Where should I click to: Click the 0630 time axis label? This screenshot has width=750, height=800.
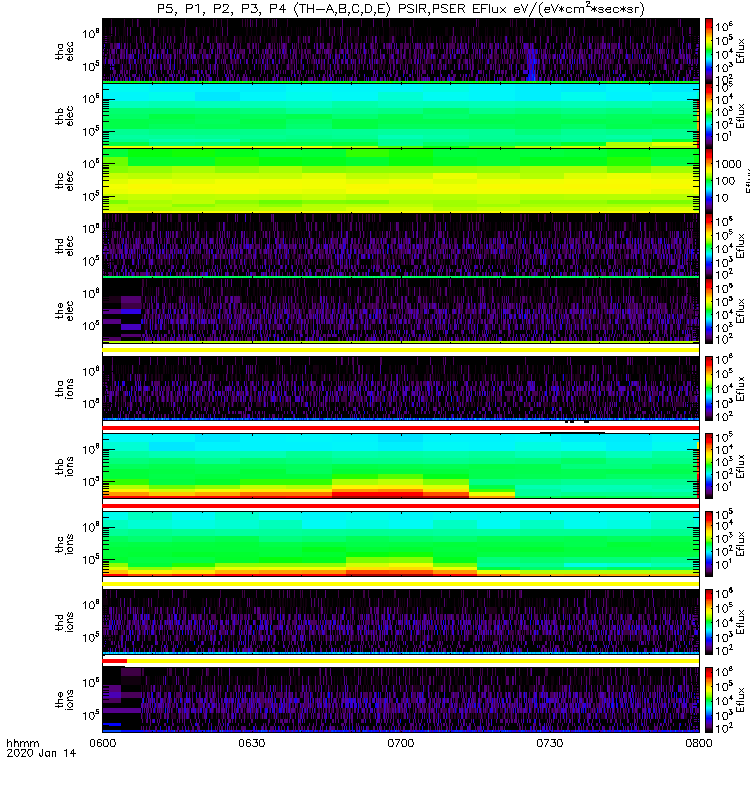[x=252, y=743]
